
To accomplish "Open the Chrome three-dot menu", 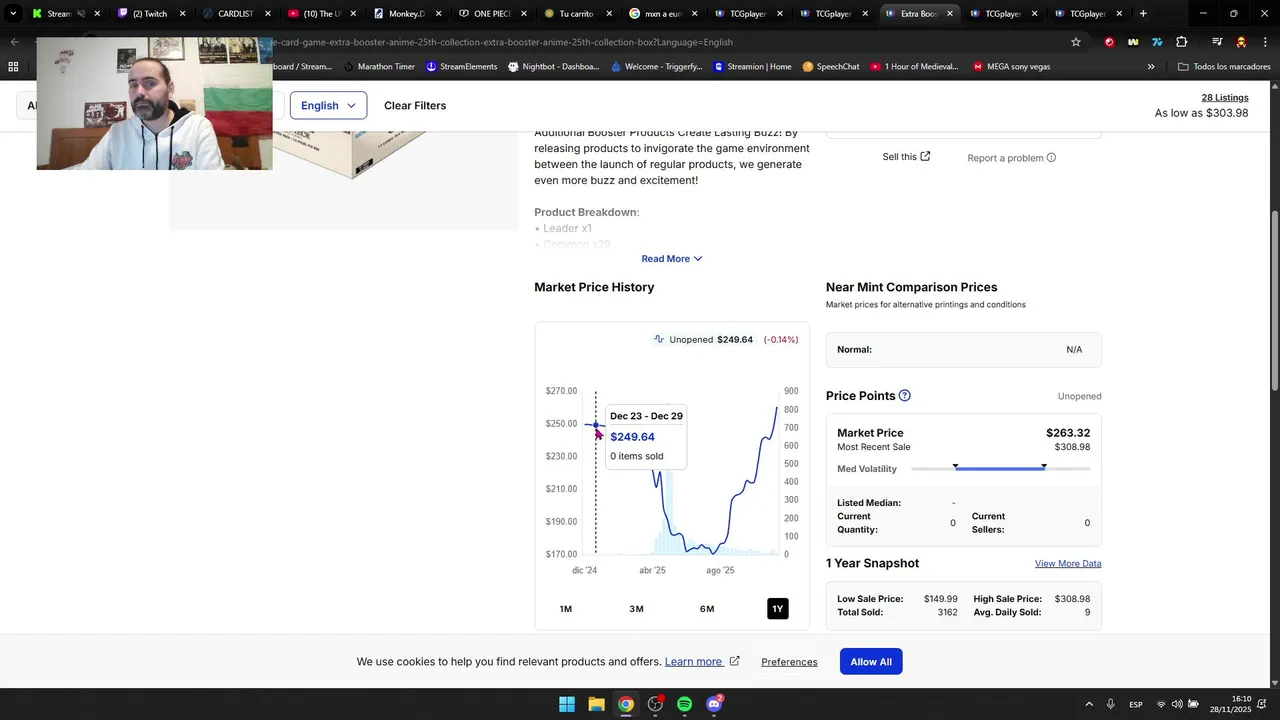I will point(1264,42).
